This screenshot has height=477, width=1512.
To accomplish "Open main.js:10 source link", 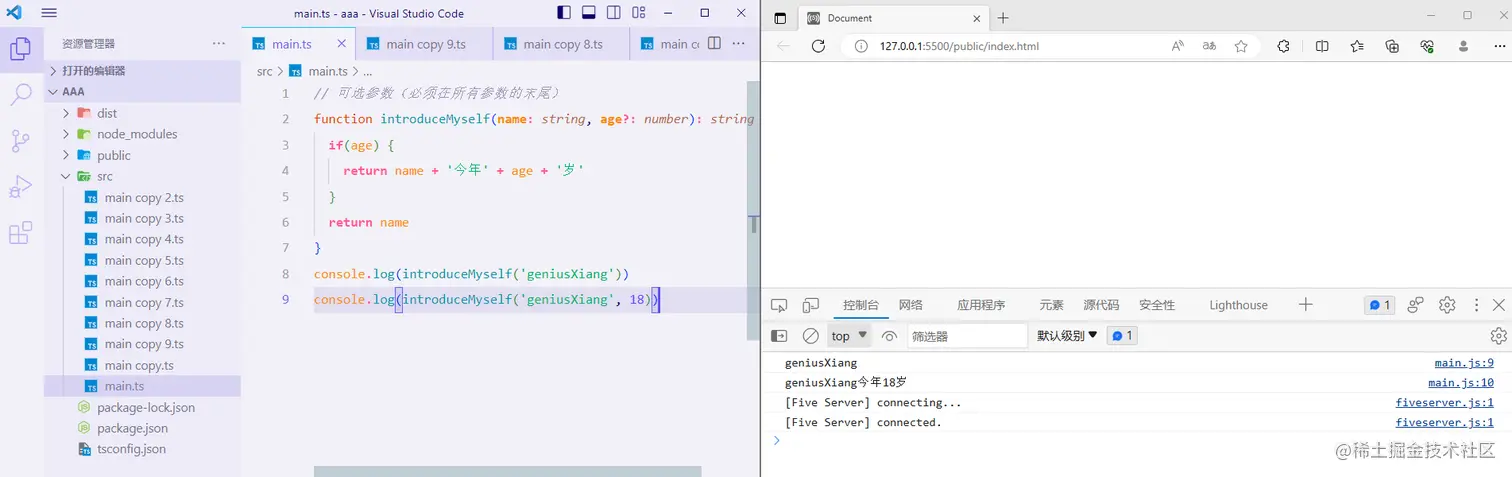I will 1461,382.
